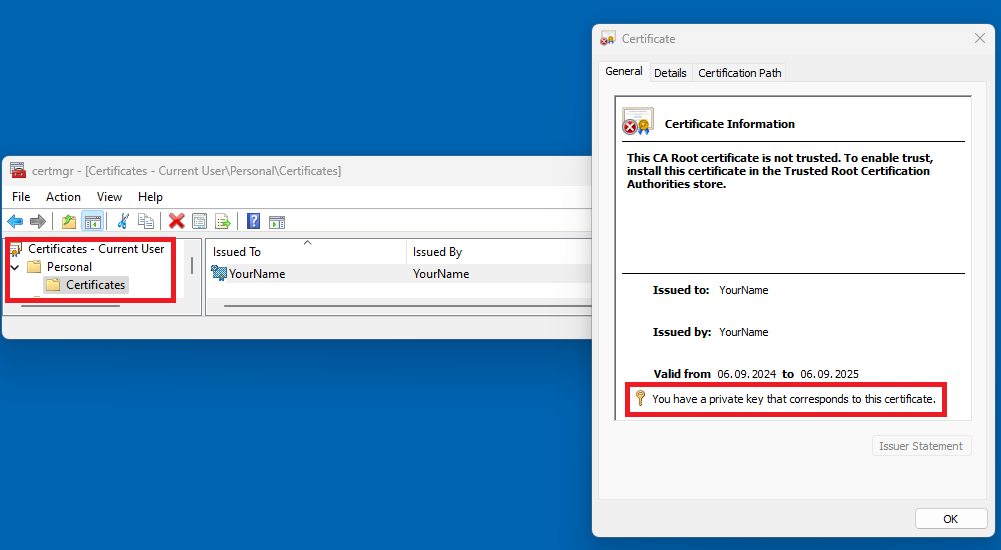
Task: Click the Up one level folder icon
Action: pyautogui.click(x=69, y=221)
